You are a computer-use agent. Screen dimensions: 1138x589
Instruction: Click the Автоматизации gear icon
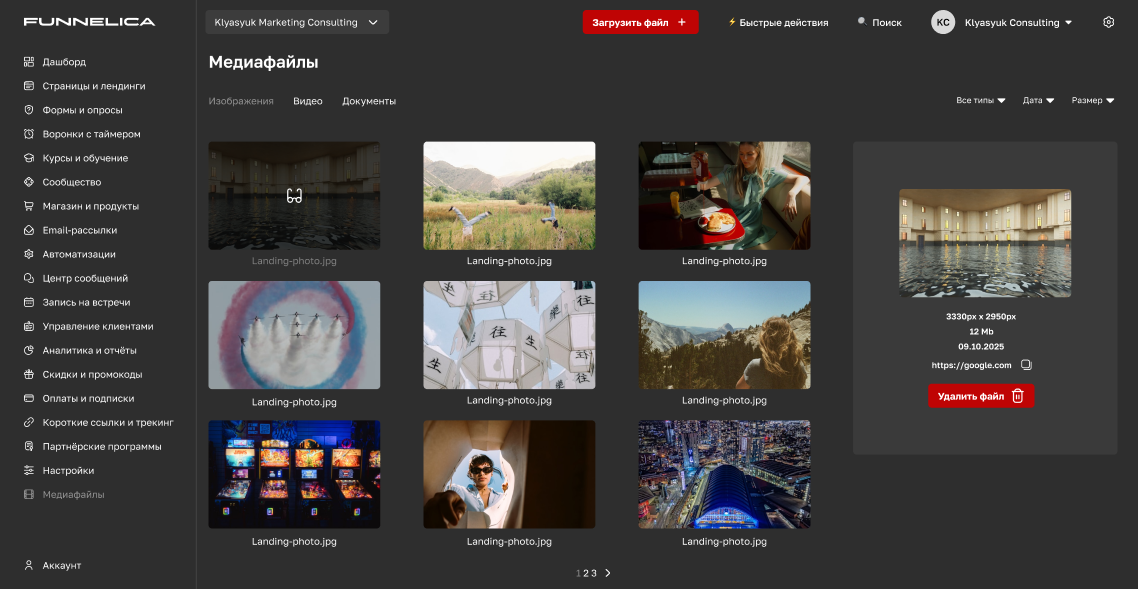coord(29,255)
